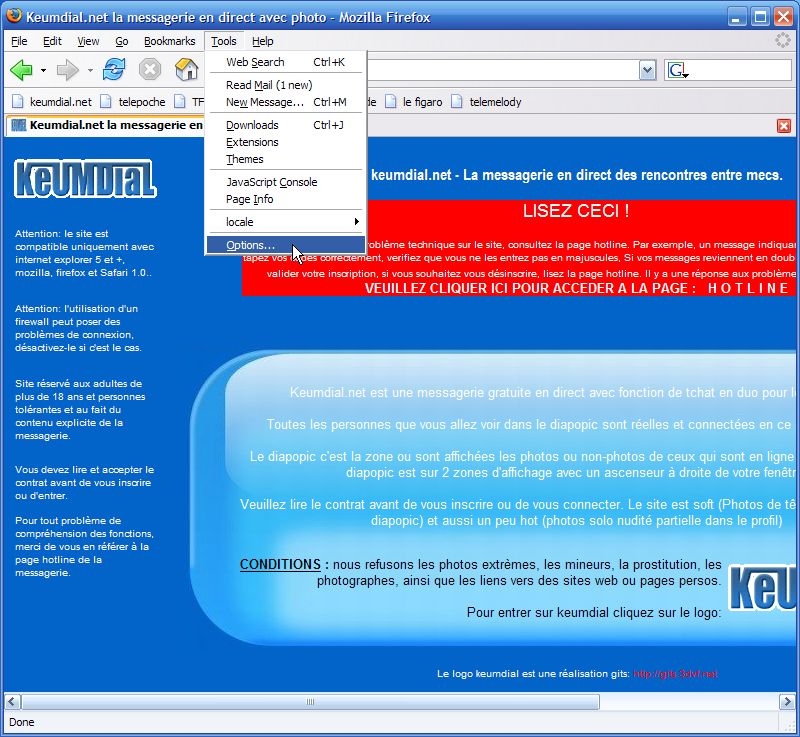This screenshot has height=737, width=800.
Task: Expand the locale submenu
Action: 286,222
